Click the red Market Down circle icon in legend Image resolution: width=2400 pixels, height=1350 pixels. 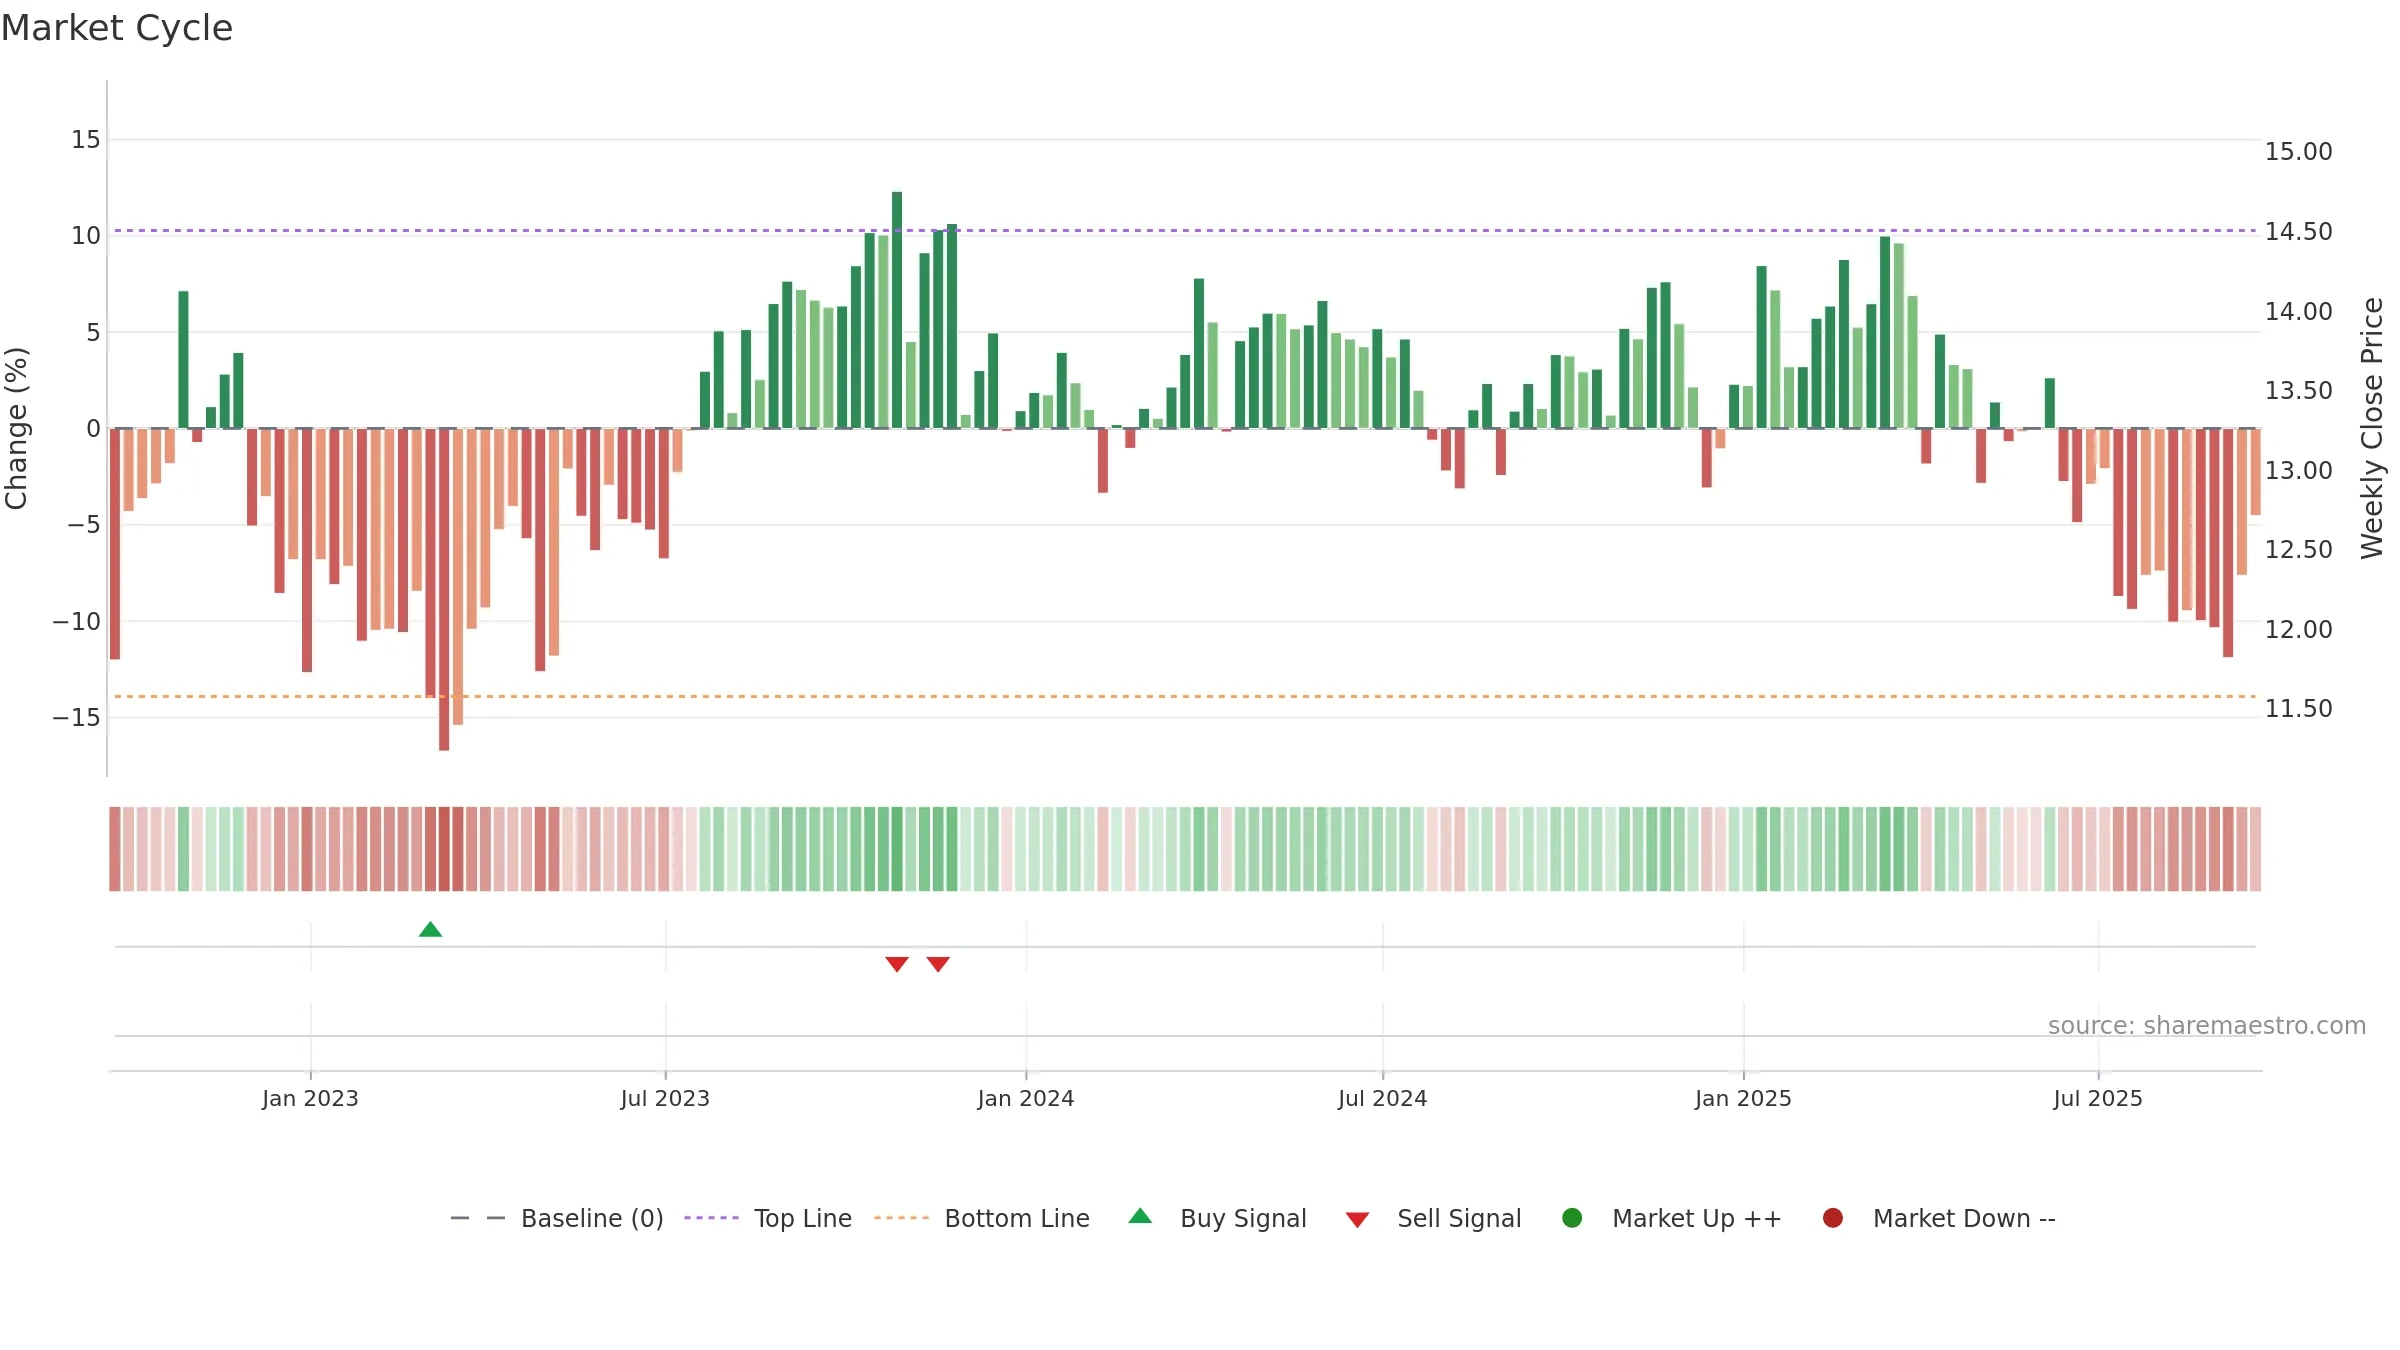click(x=1833, y=1218)
